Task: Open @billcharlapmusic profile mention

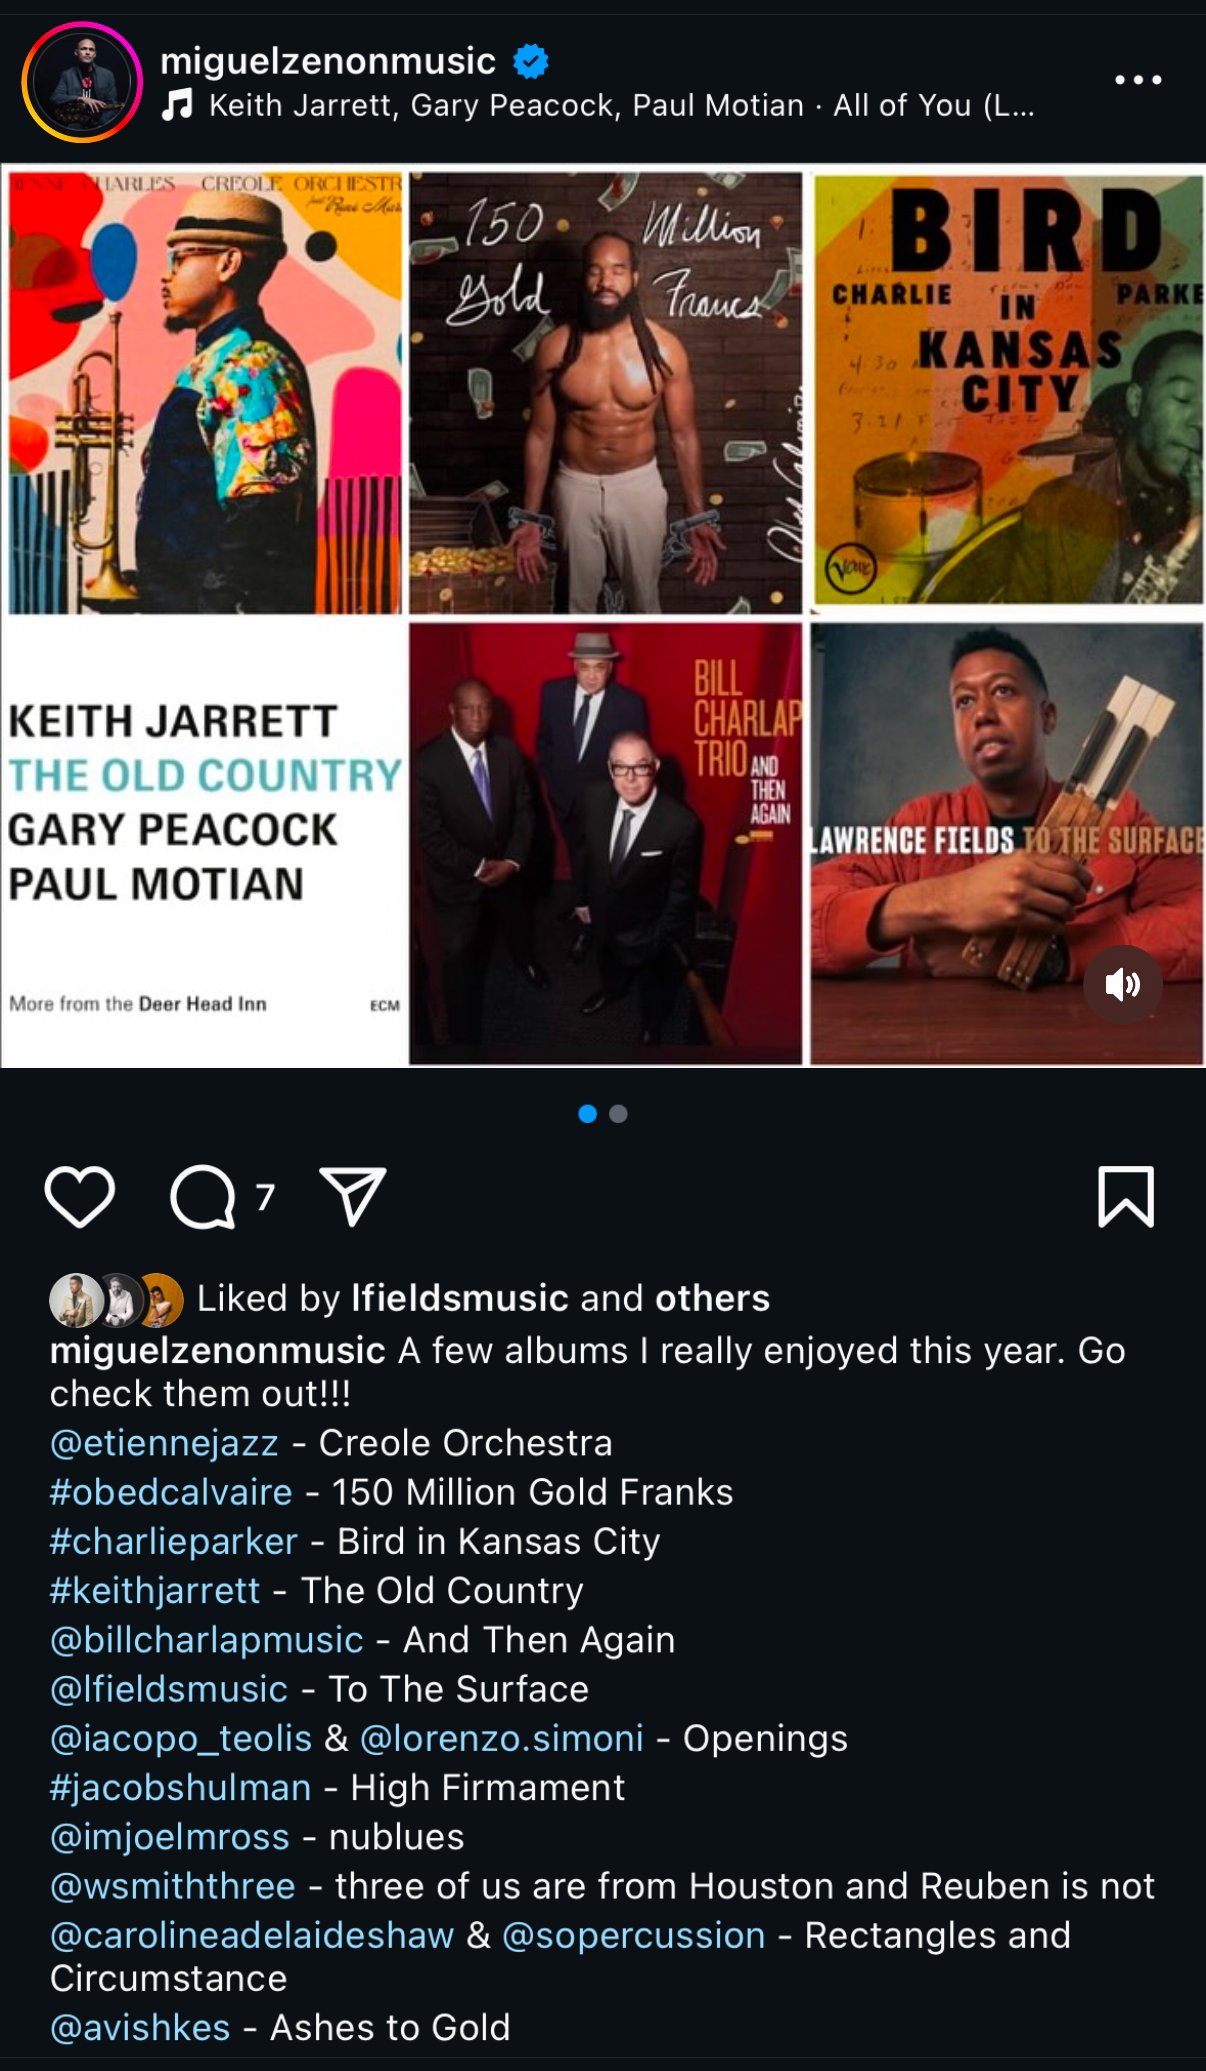Action: [x=207, y=1640]
